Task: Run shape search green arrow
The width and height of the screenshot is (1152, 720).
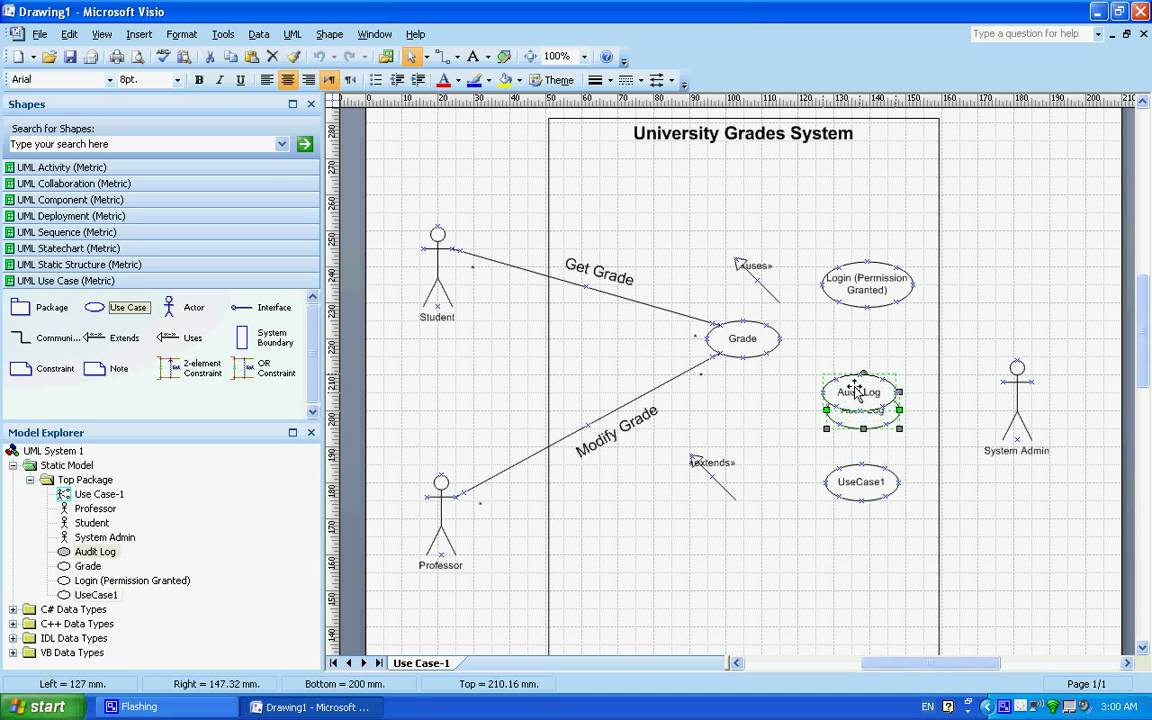Action: (305, 144)
